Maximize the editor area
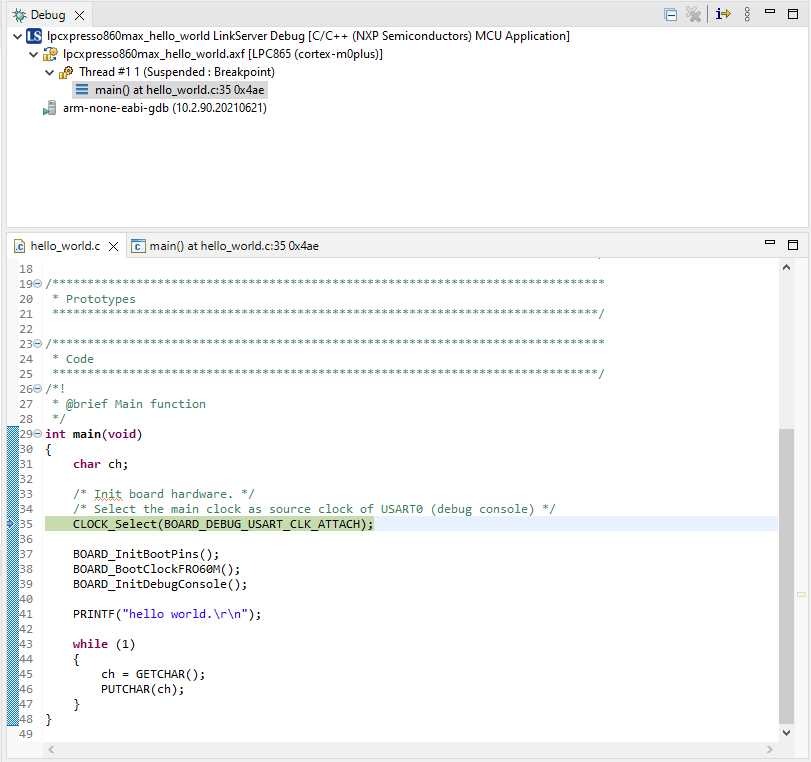The height and width of the screenshot is (762, 811). [793, 245]
